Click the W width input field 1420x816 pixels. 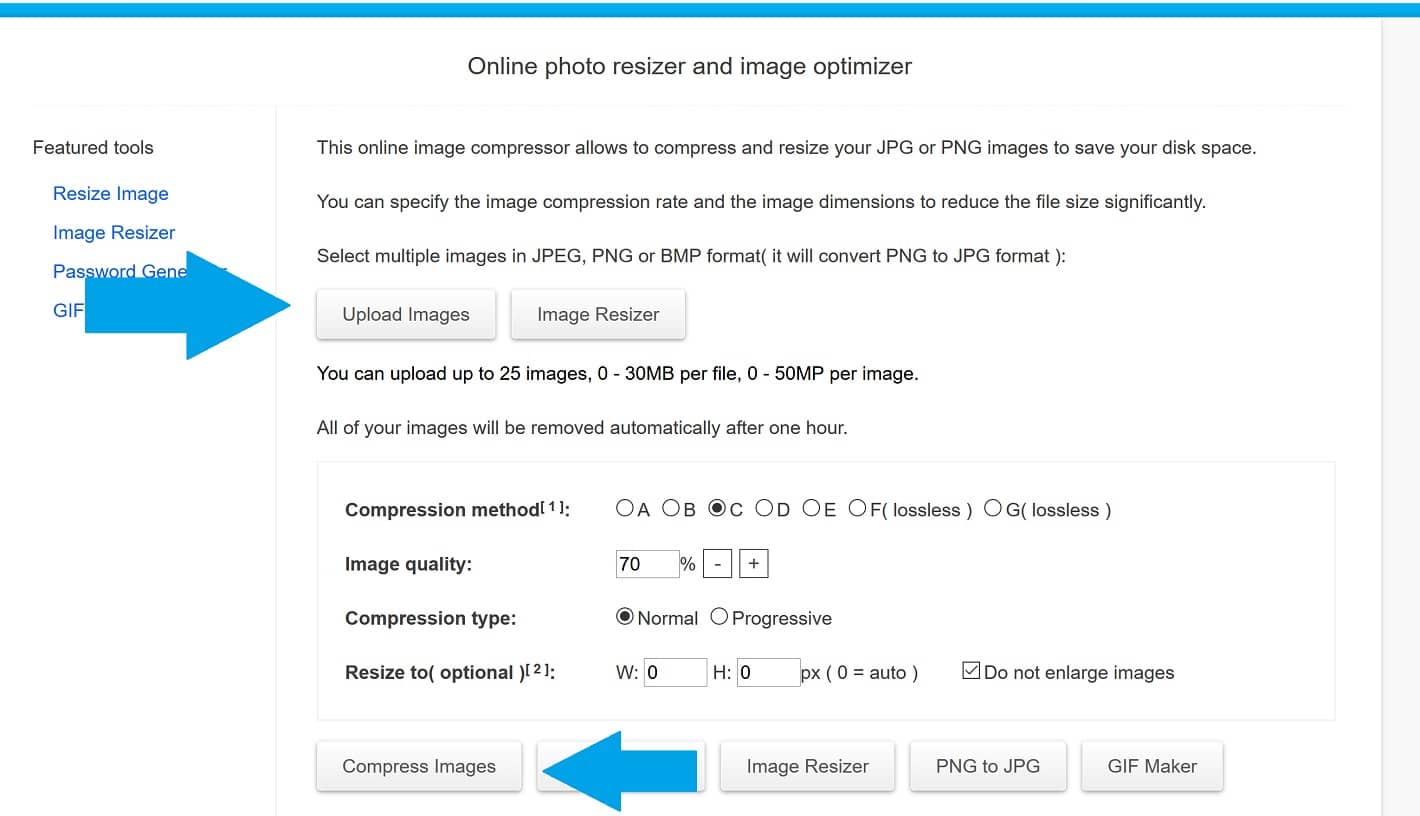[x=675, y=671]
